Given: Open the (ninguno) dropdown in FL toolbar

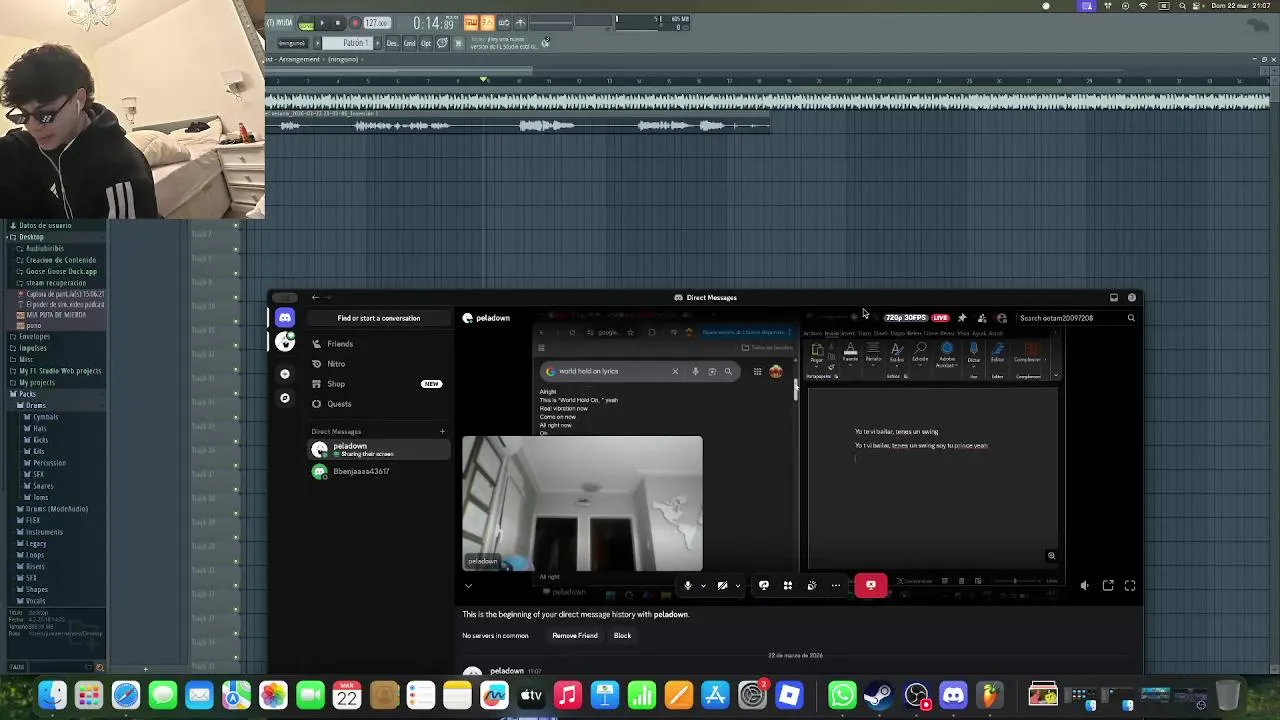Looking at the screenshot, I should point(291,43).
